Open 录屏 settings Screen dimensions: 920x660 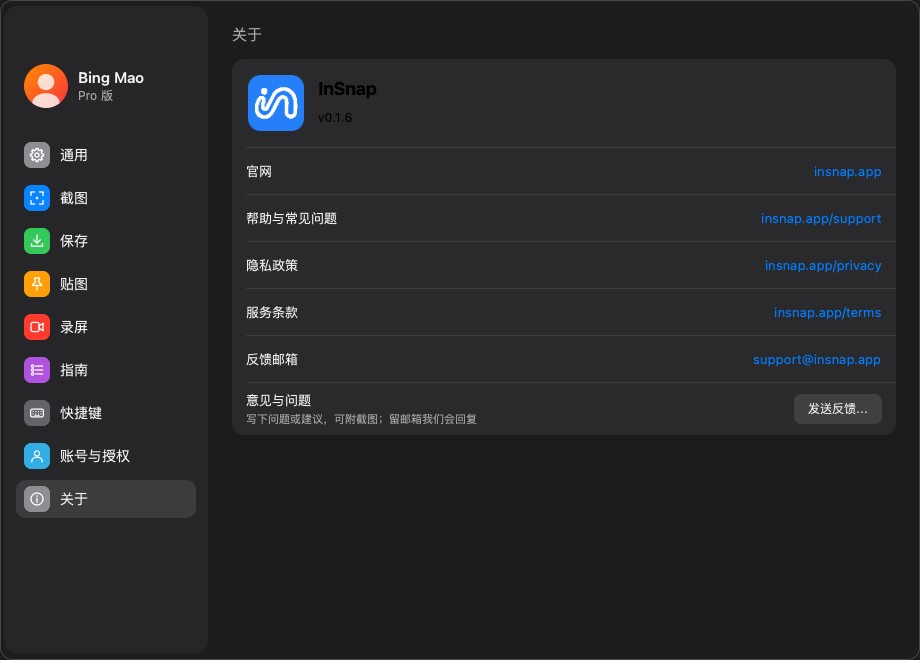click(106, 327)
